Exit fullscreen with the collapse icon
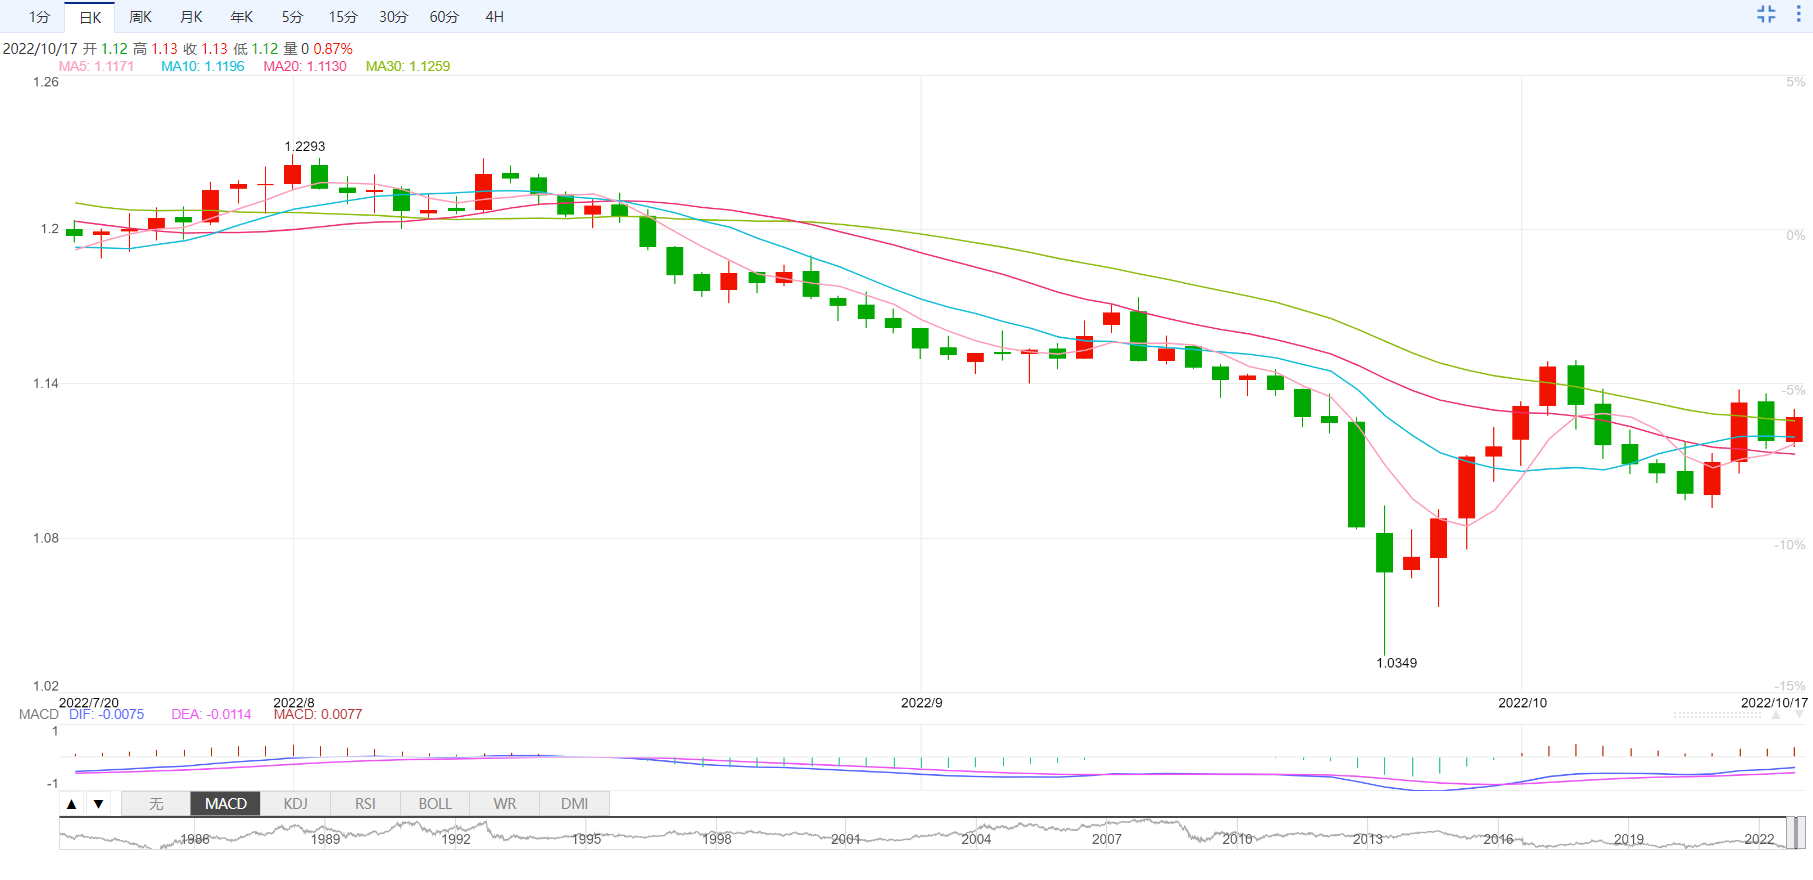1813x880 pixels. [x=1767, y=14]
